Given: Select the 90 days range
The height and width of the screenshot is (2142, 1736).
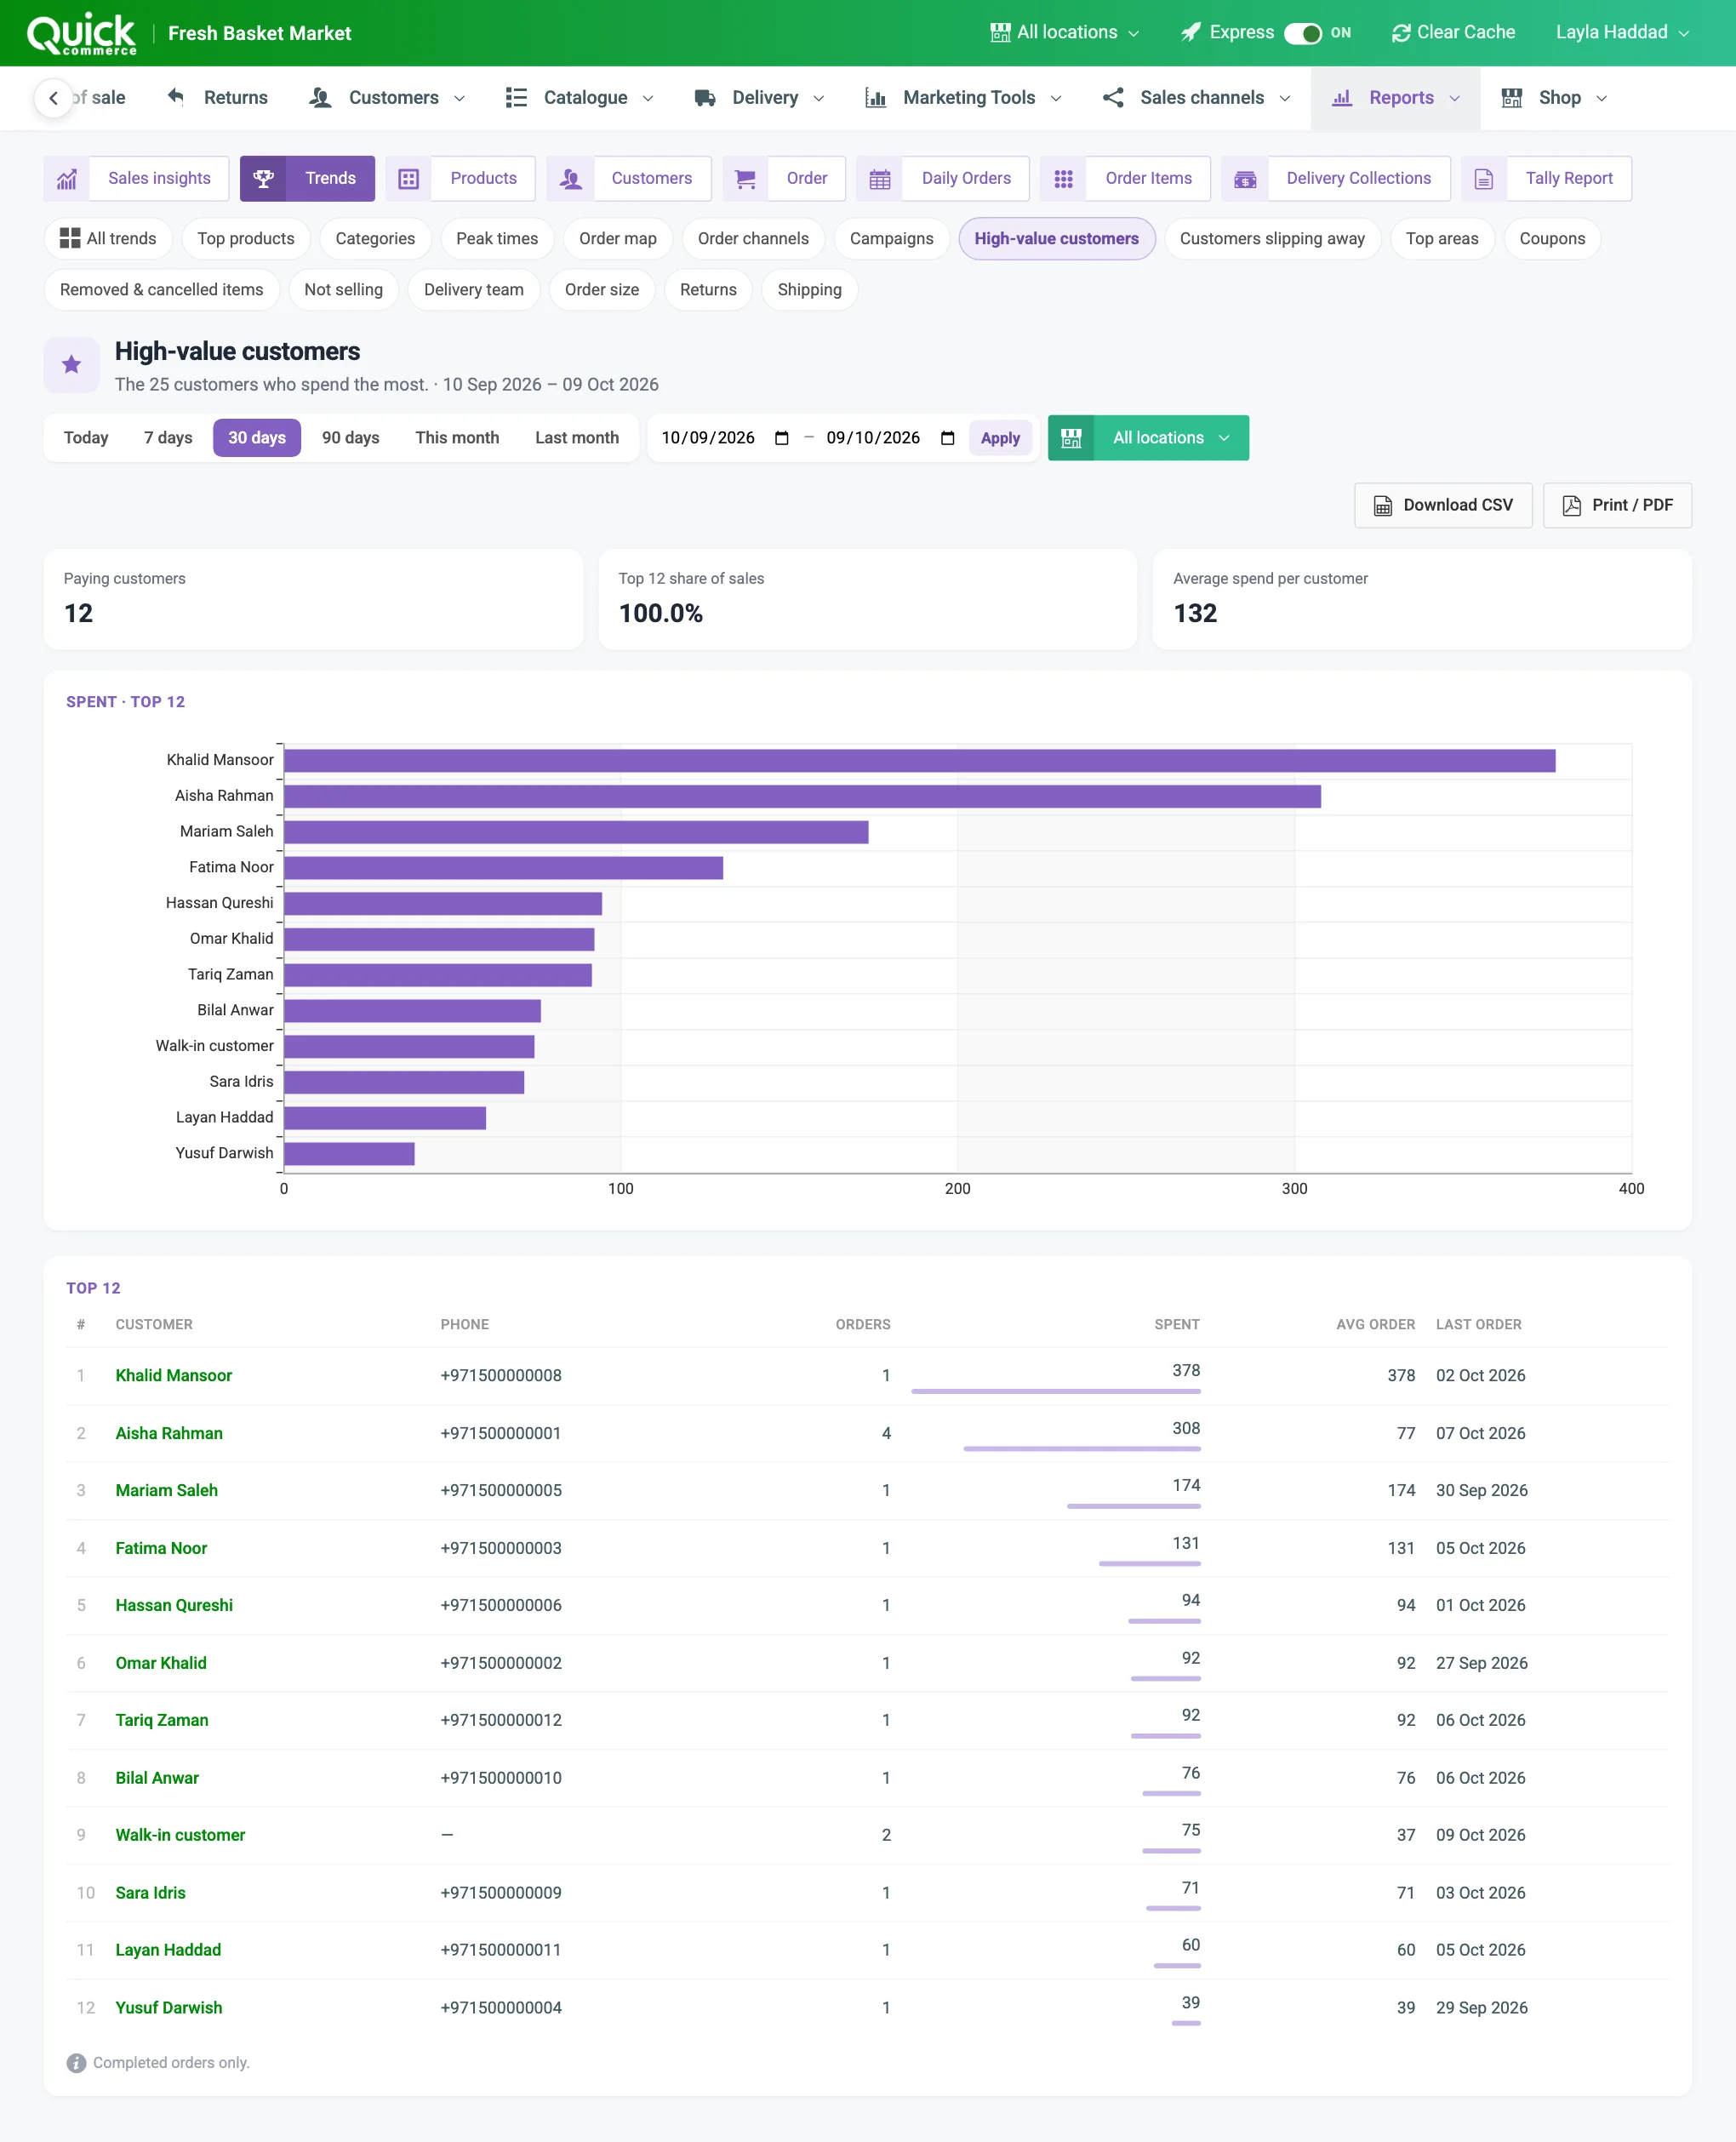Looking at the screenshot, I should [x=350, y=438].
